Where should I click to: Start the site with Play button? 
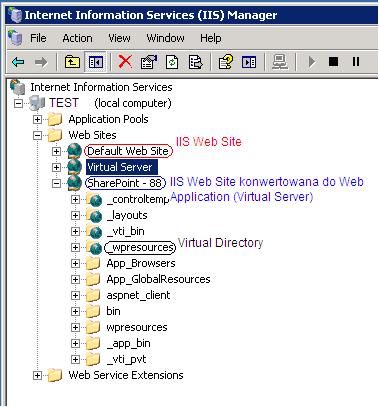pyautogui.click(x=312, y=62)
